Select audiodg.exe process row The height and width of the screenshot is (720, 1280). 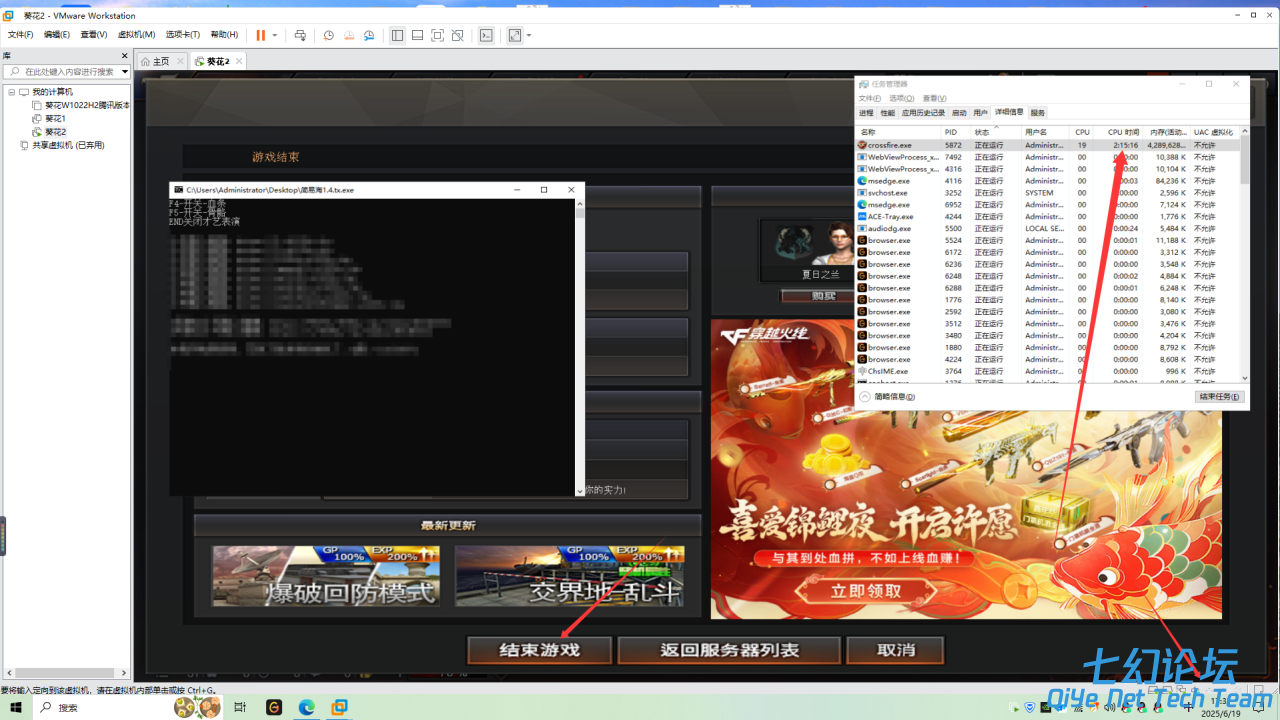(x=1048, y=228)
